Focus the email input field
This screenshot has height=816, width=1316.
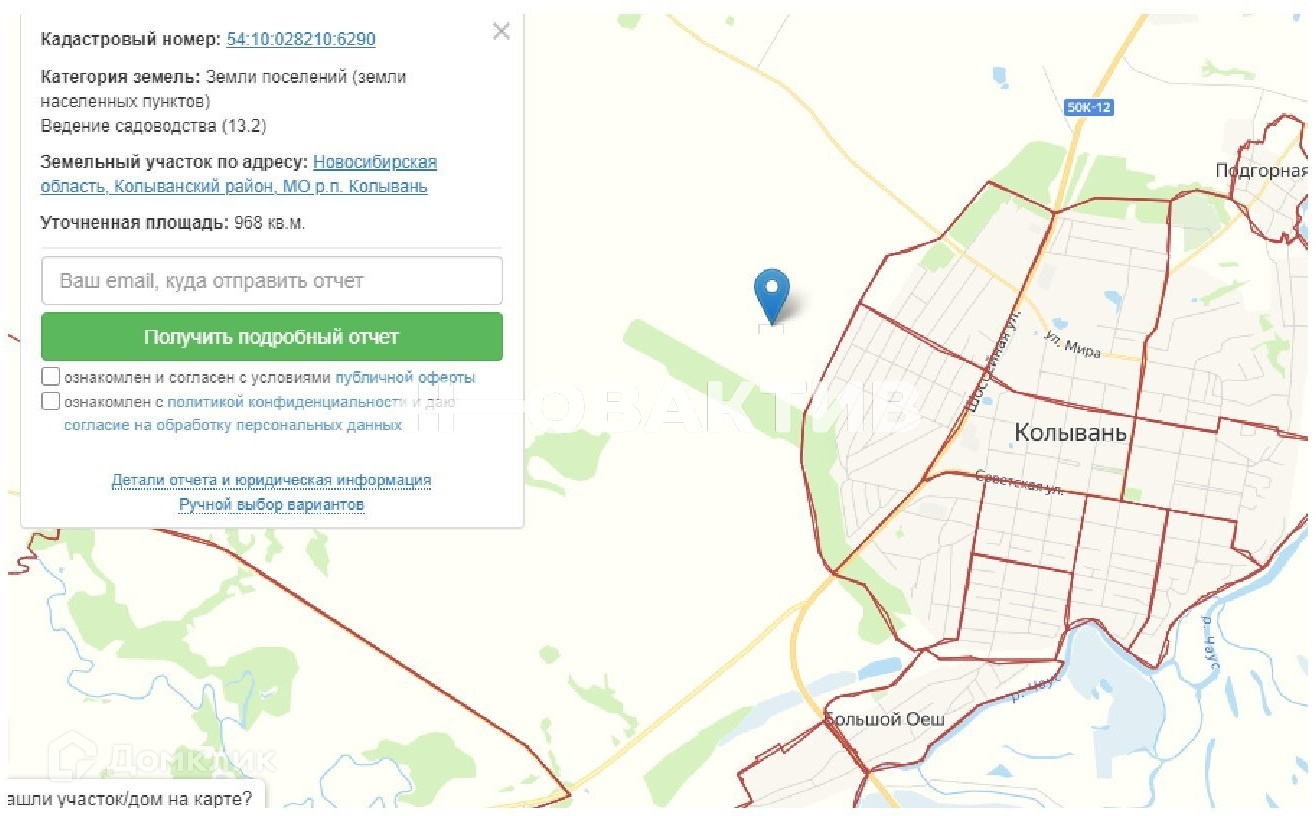(x=271, y=281)
